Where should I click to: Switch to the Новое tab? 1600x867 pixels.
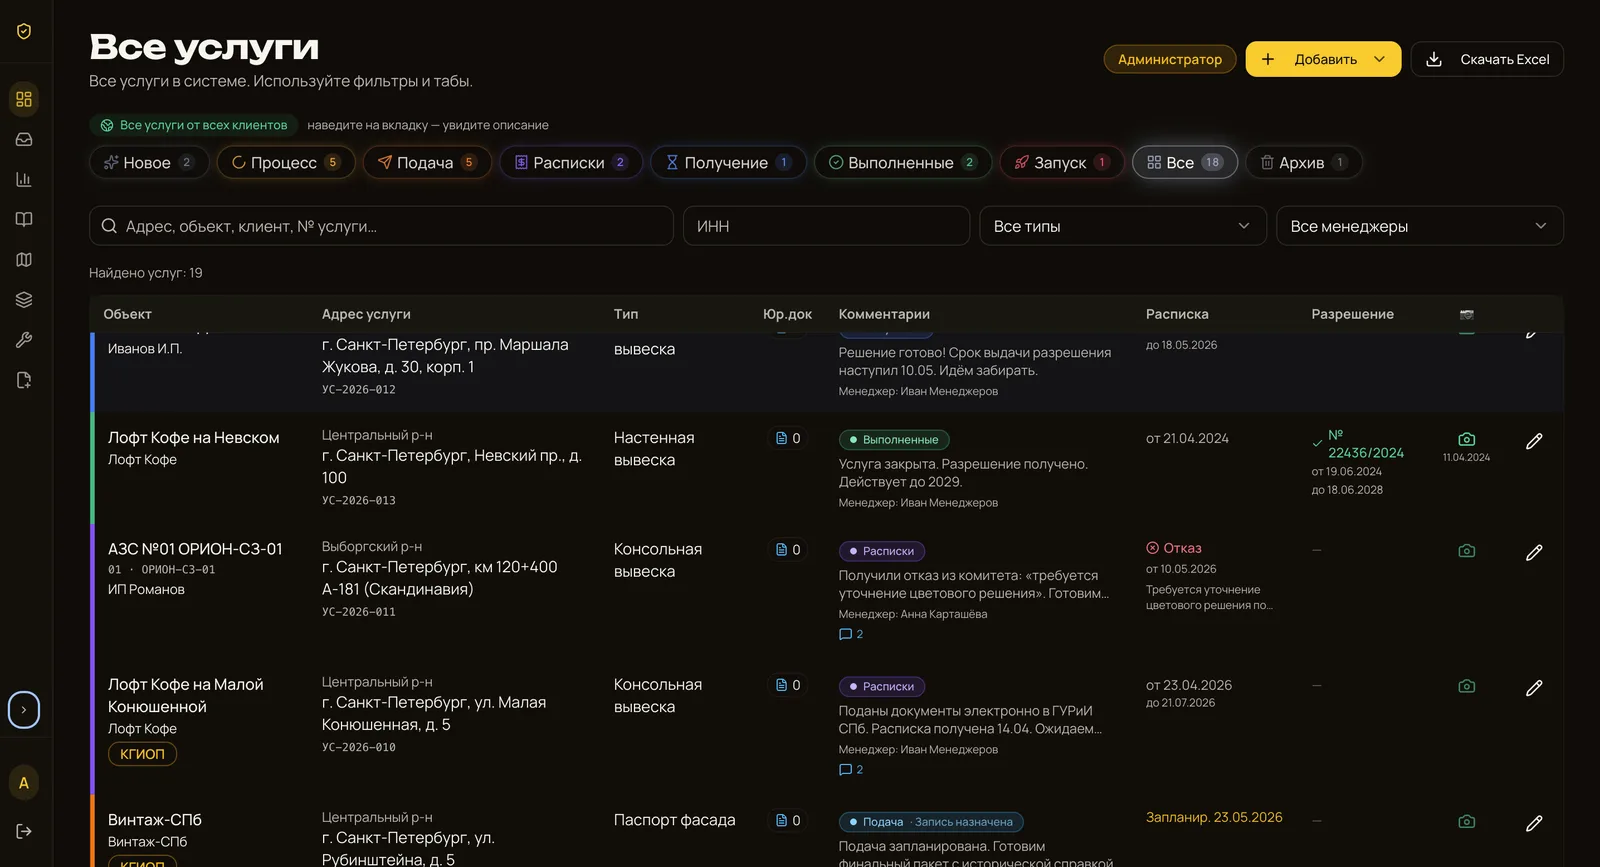tap(148, 162)
